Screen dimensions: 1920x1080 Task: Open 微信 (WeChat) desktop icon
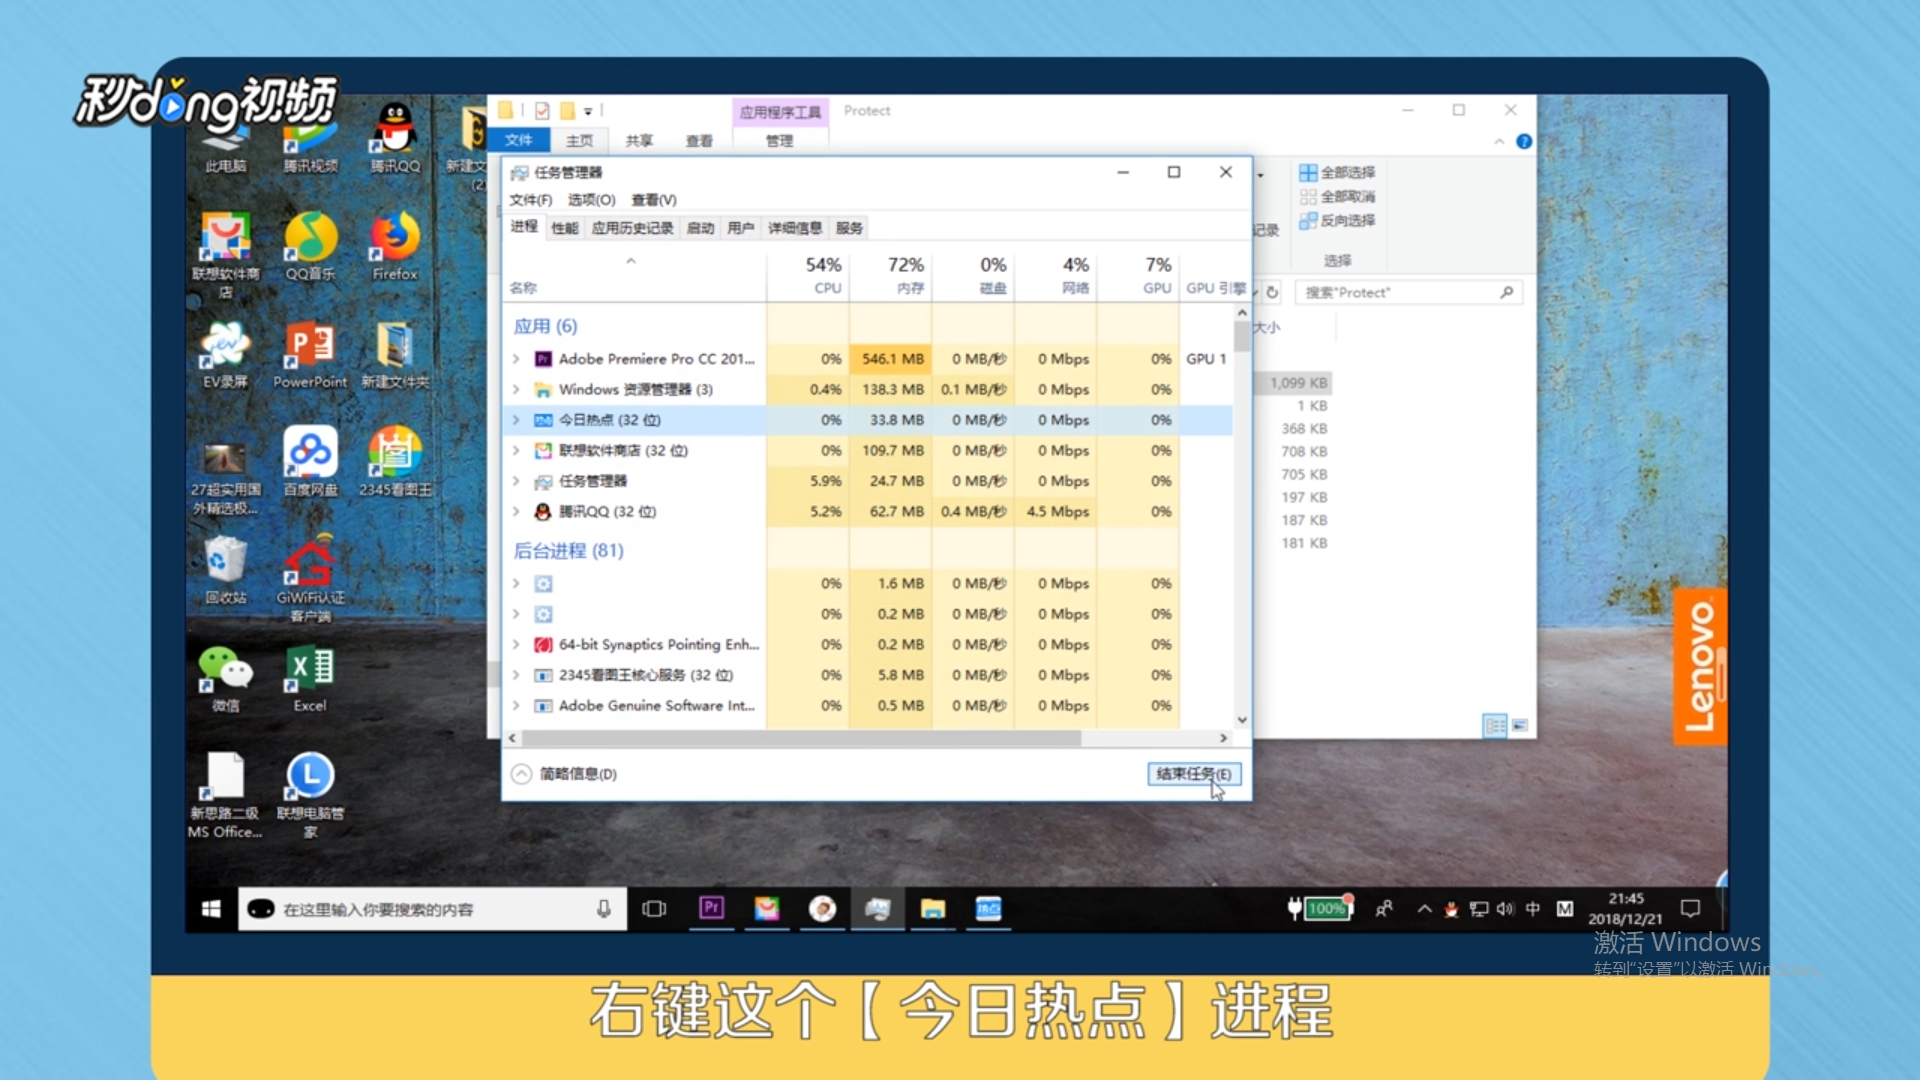pyautogui.click(x=225, y=668)
